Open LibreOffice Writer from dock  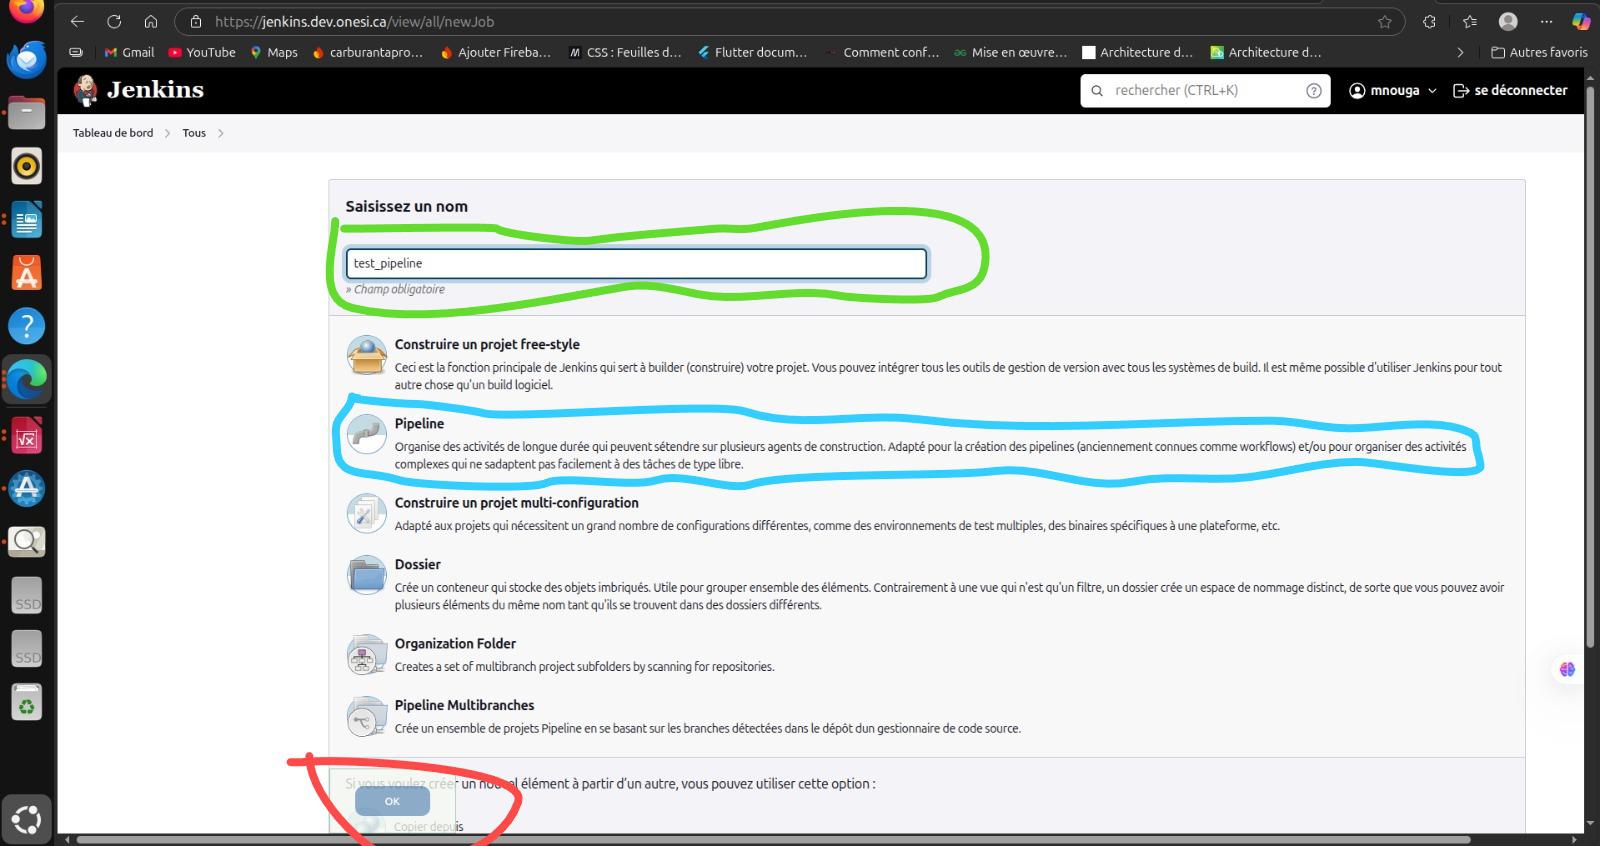[x=27, y=220]
